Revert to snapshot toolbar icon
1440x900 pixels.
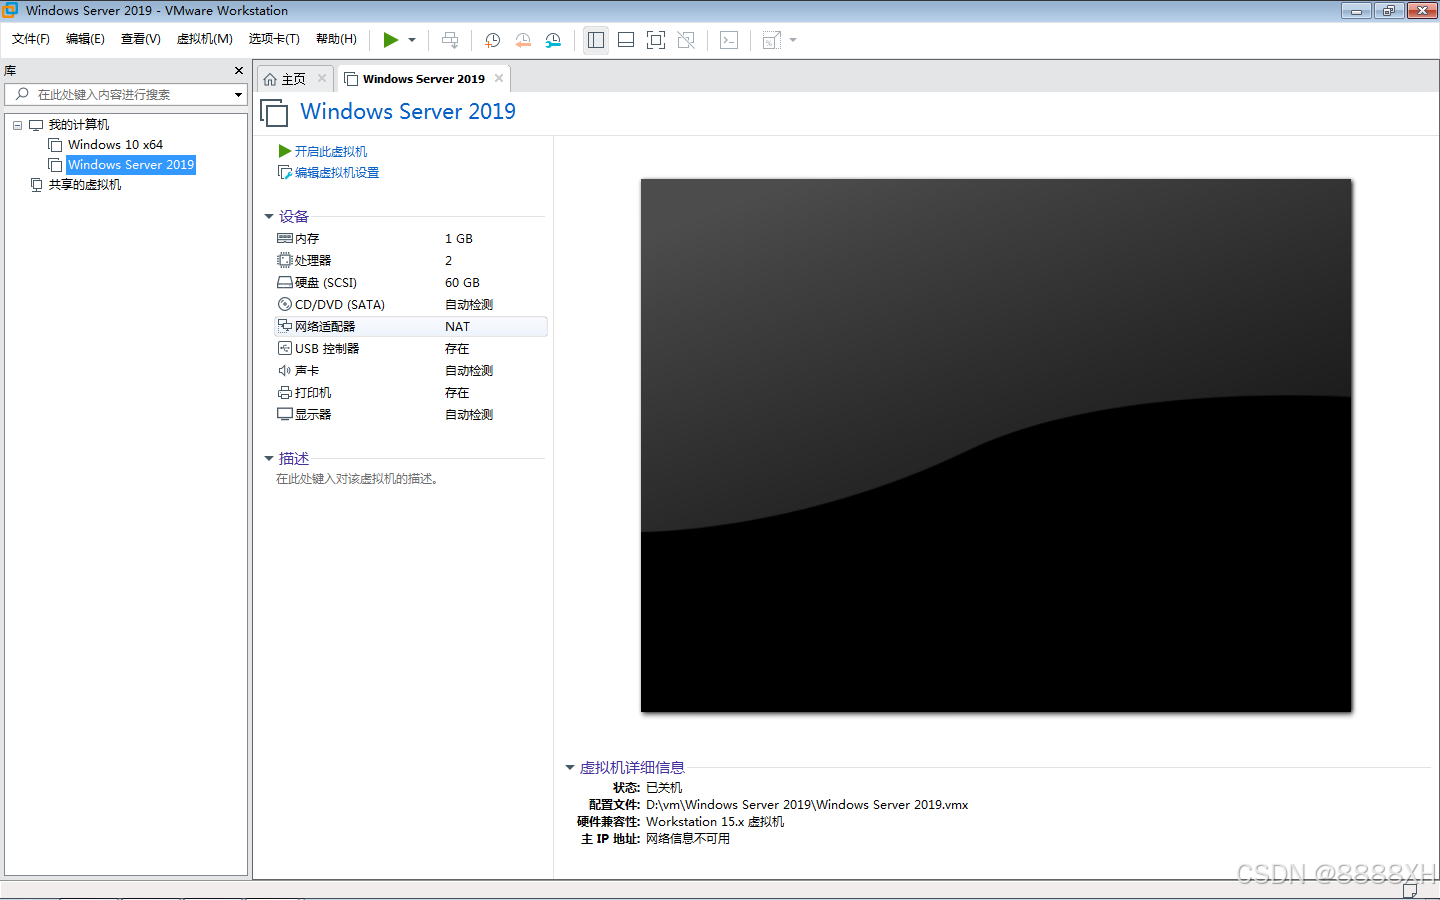click(x=523, y=40)
